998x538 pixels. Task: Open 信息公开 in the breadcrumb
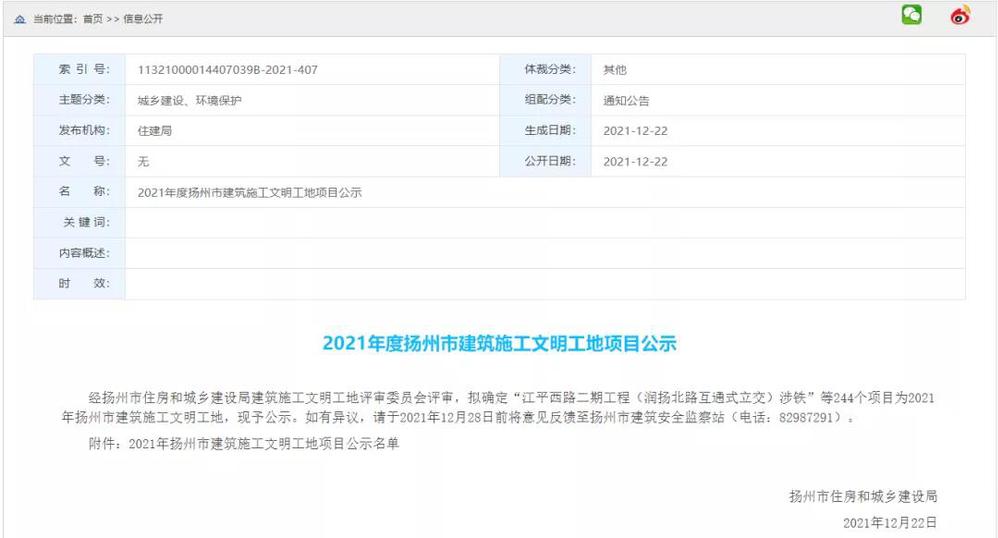coord(143,19)
